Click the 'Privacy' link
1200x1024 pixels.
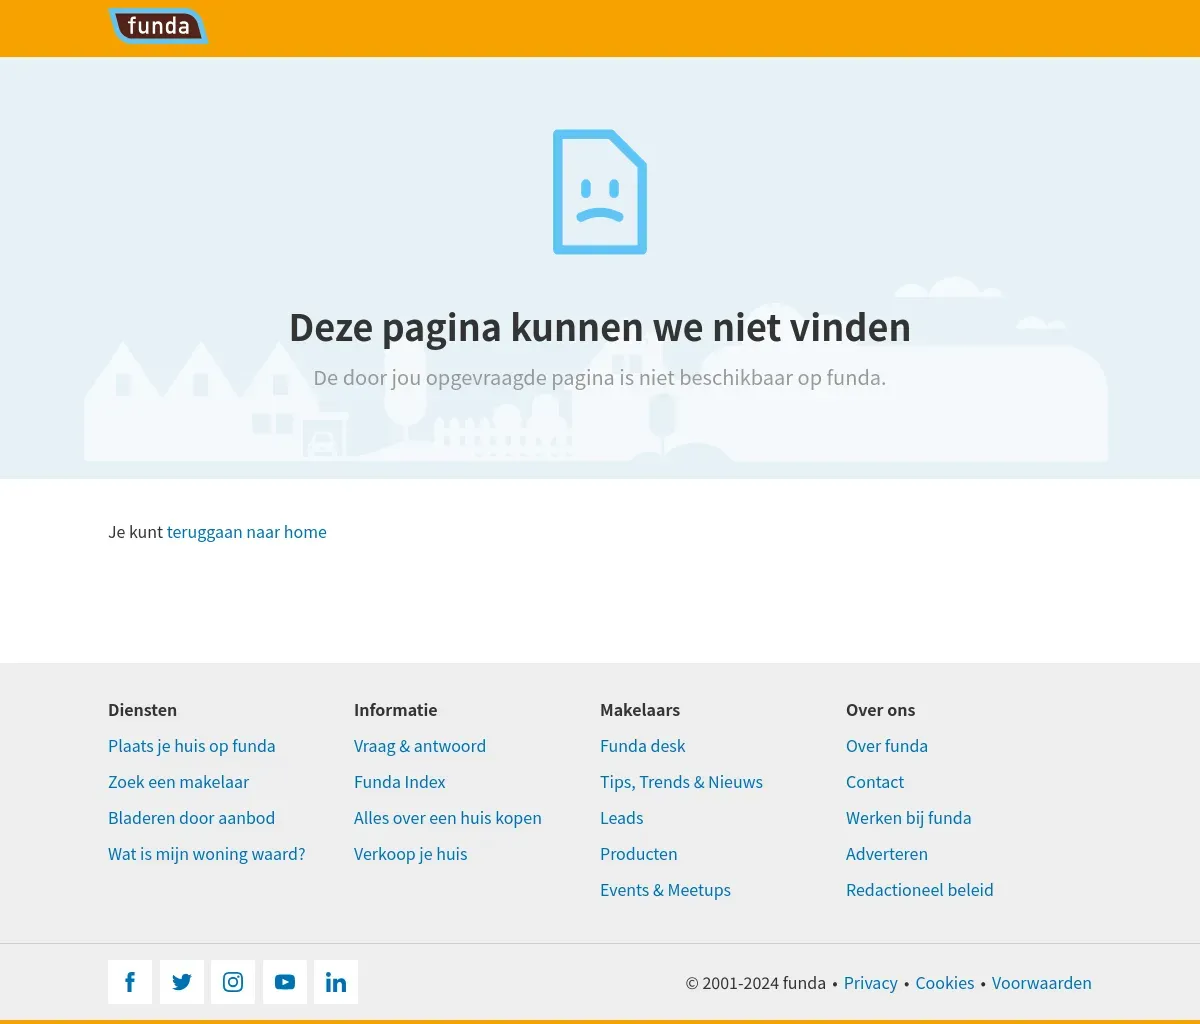point(871,983)
